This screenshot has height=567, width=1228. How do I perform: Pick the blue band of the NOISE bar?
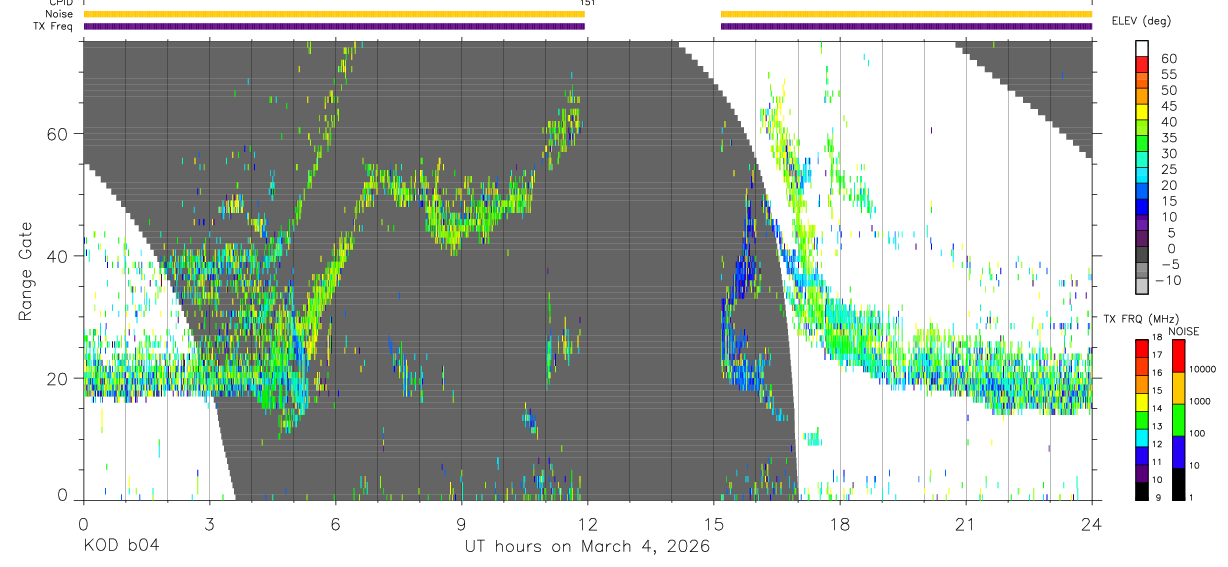1179,451
